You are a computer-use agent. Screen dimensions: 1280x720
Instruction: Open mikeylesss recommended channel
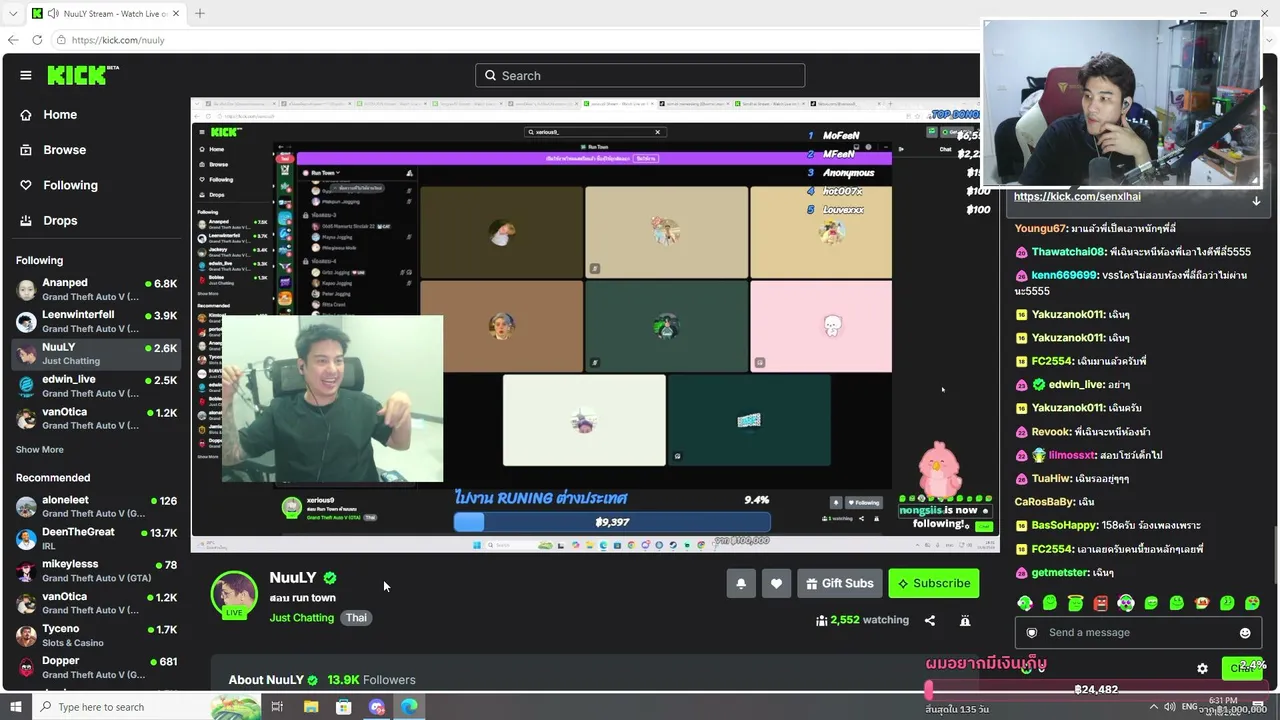click(96, 571)
